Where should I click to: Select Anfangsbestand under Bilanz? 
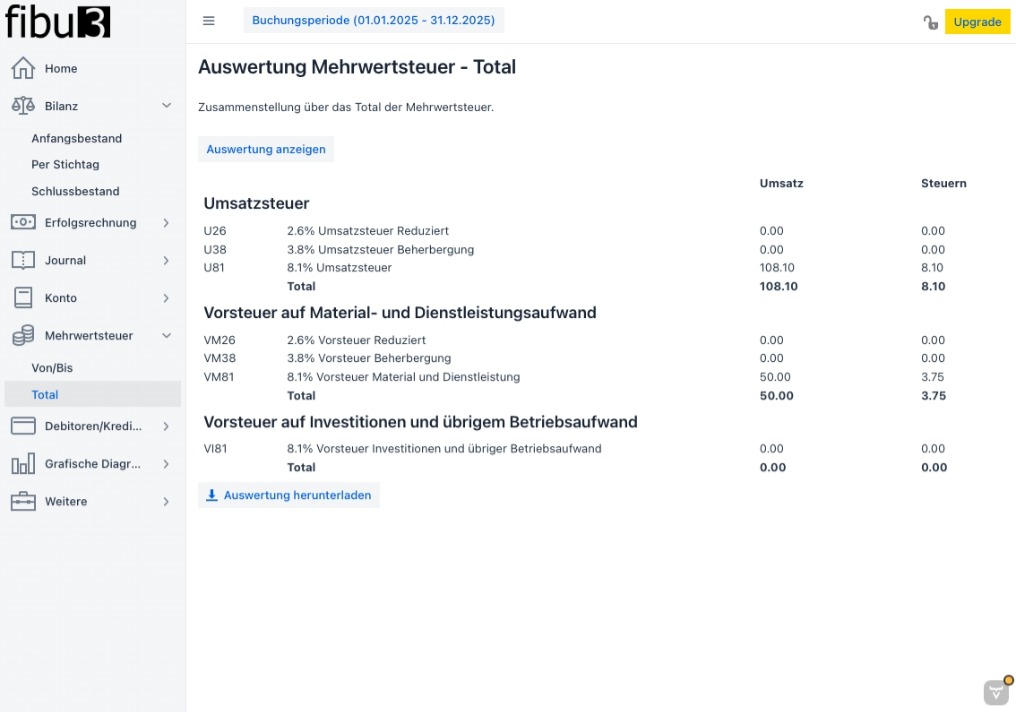point(79,137)
